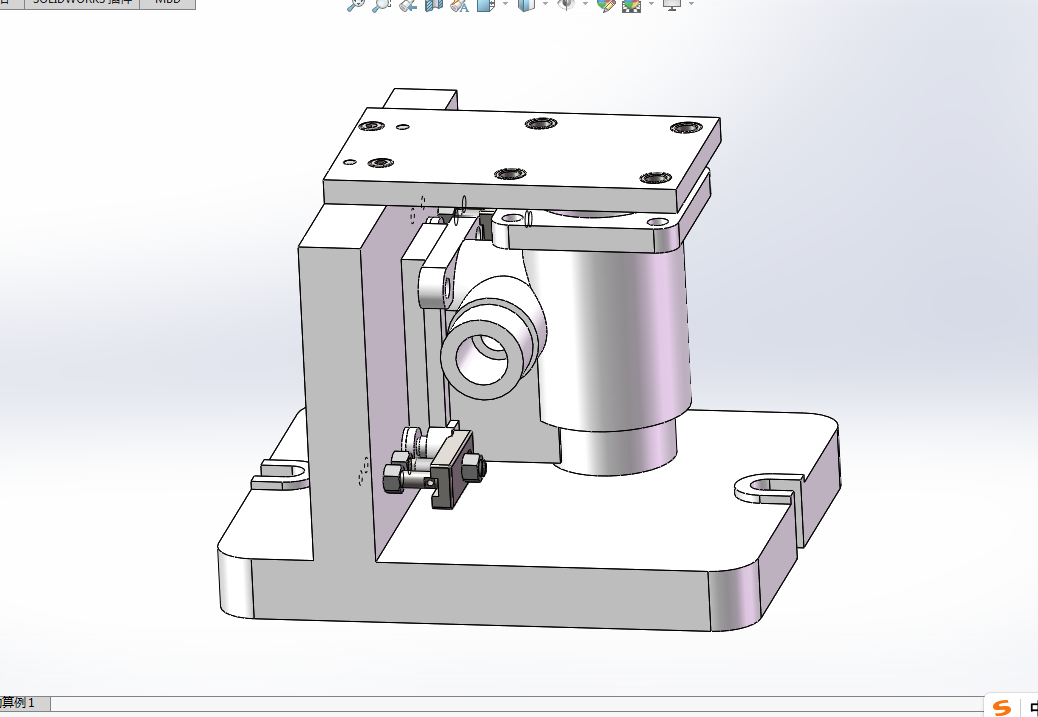Click the Display Style icon
The height and width of the screenshot is (717, 1038).
click(x=526, y=5)
